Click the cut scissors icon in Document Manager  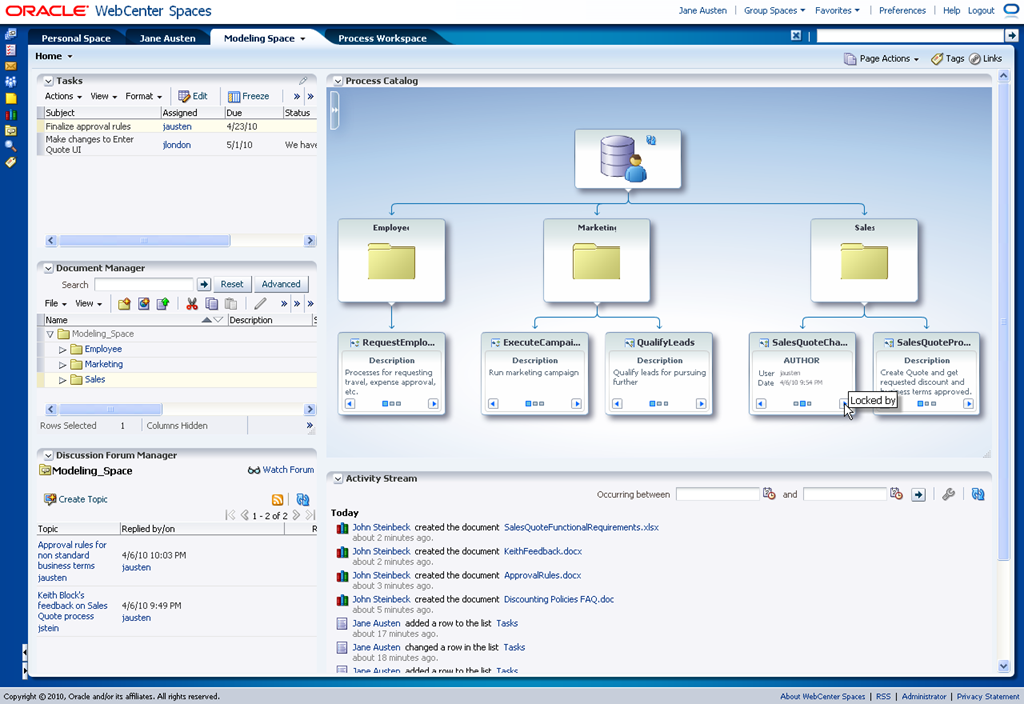pyautogui.click(x=192, y=304)
